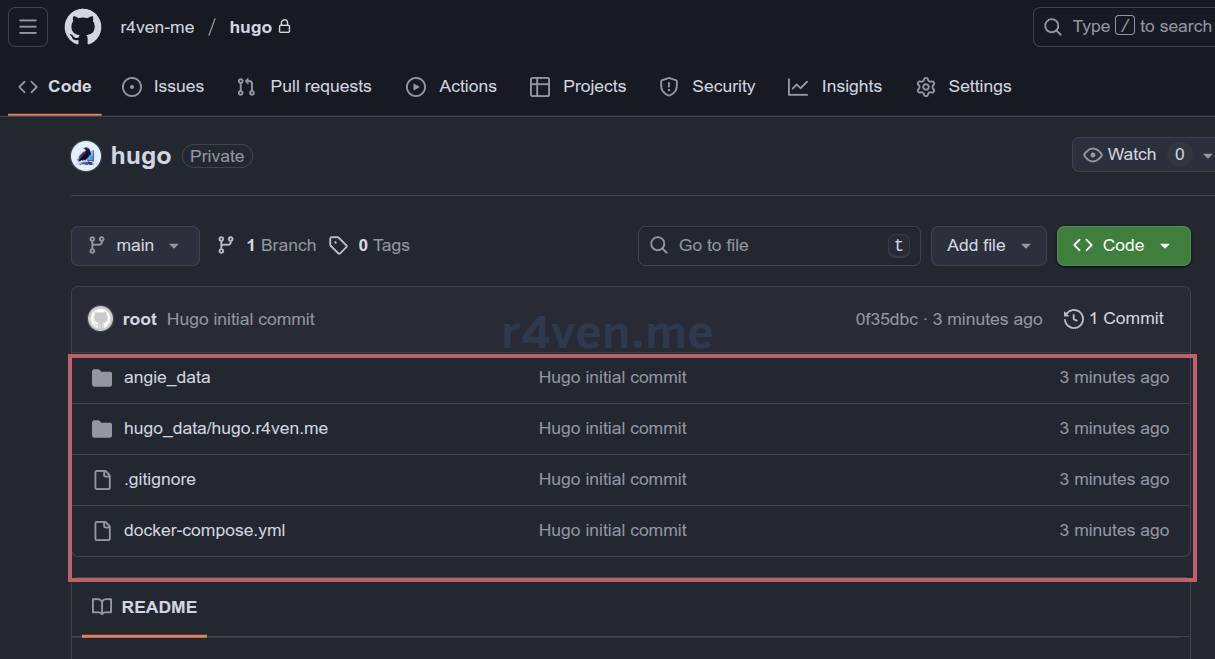Expand the main branch dropdown
Screen dimensions: 1215x659
point(135,246)
